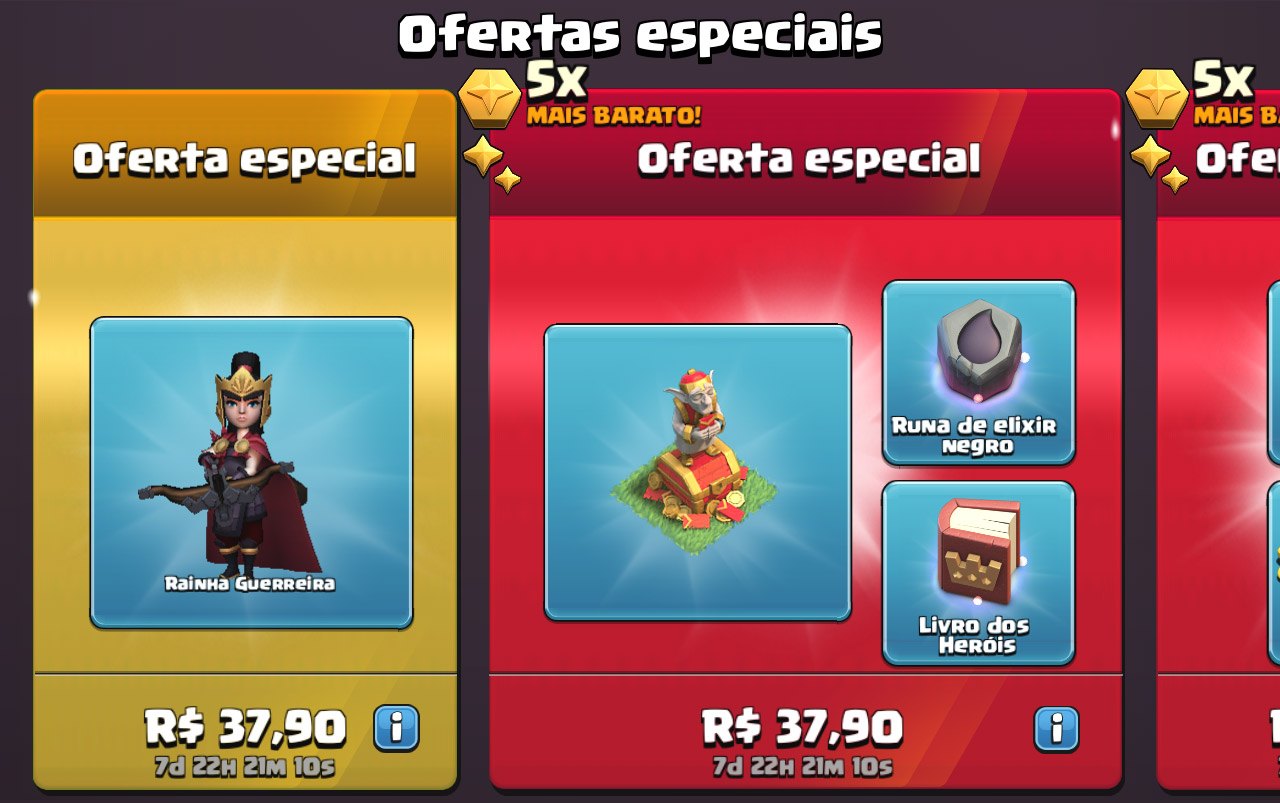Viewport: 1280px width, 803px height.
Task: Click the red card's Oferta especial header
Action: pos(809,159)
